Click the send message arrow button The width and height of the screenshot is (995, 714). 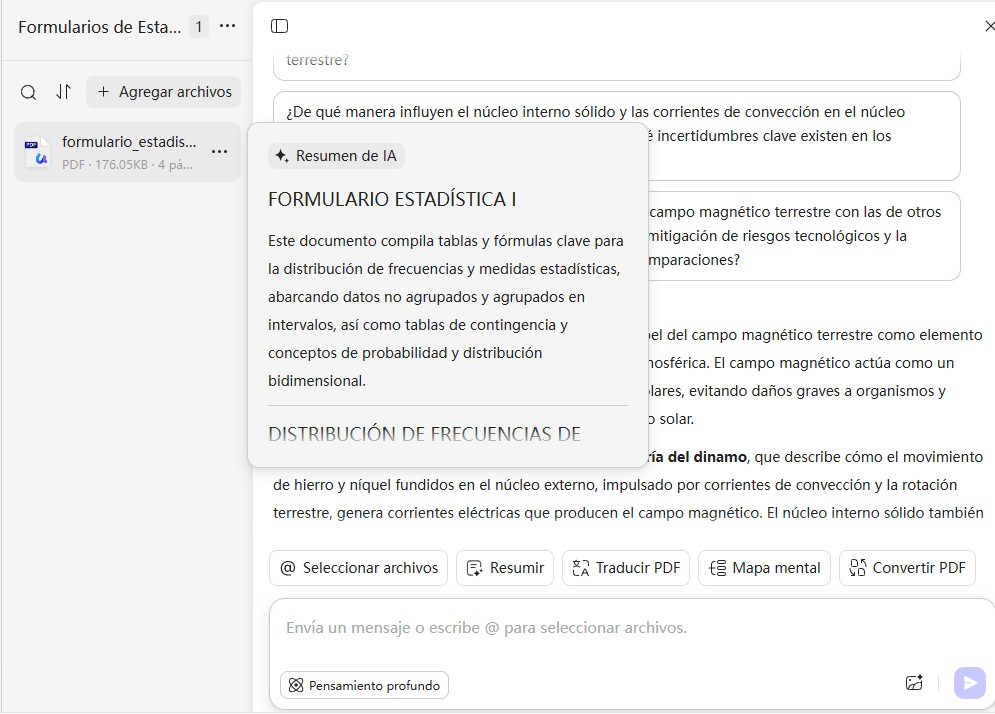[970, 683]
